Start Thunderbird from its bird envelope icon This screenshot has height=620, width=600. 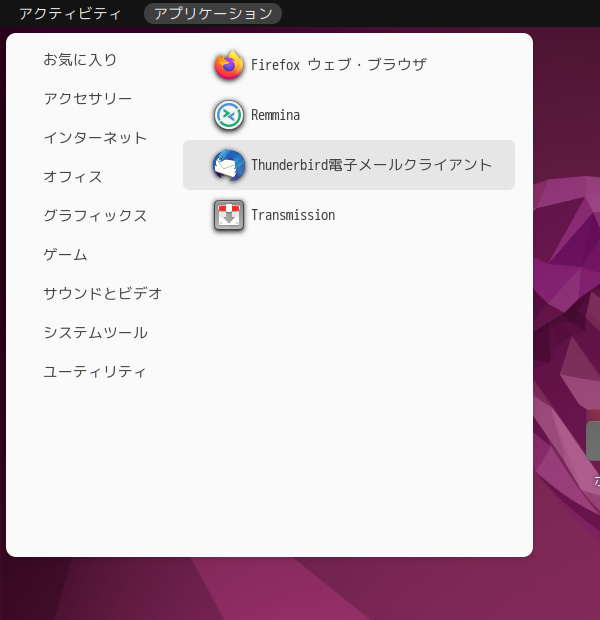(229, 165)
